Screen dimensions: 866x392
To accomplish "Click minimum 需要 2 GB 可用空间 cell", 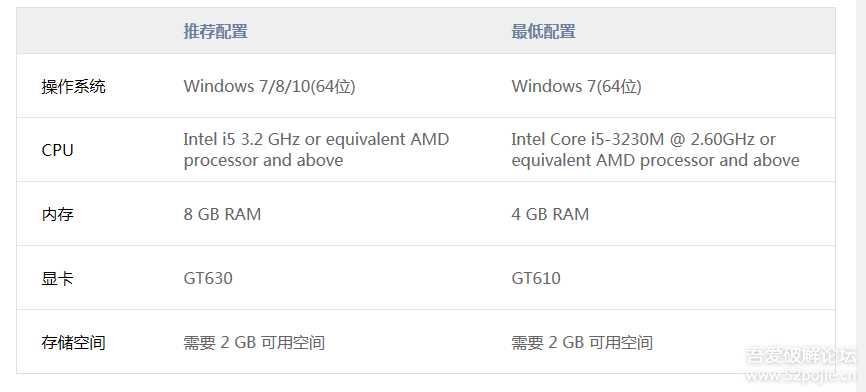I will pyautogui.click(x=582, y=343).
